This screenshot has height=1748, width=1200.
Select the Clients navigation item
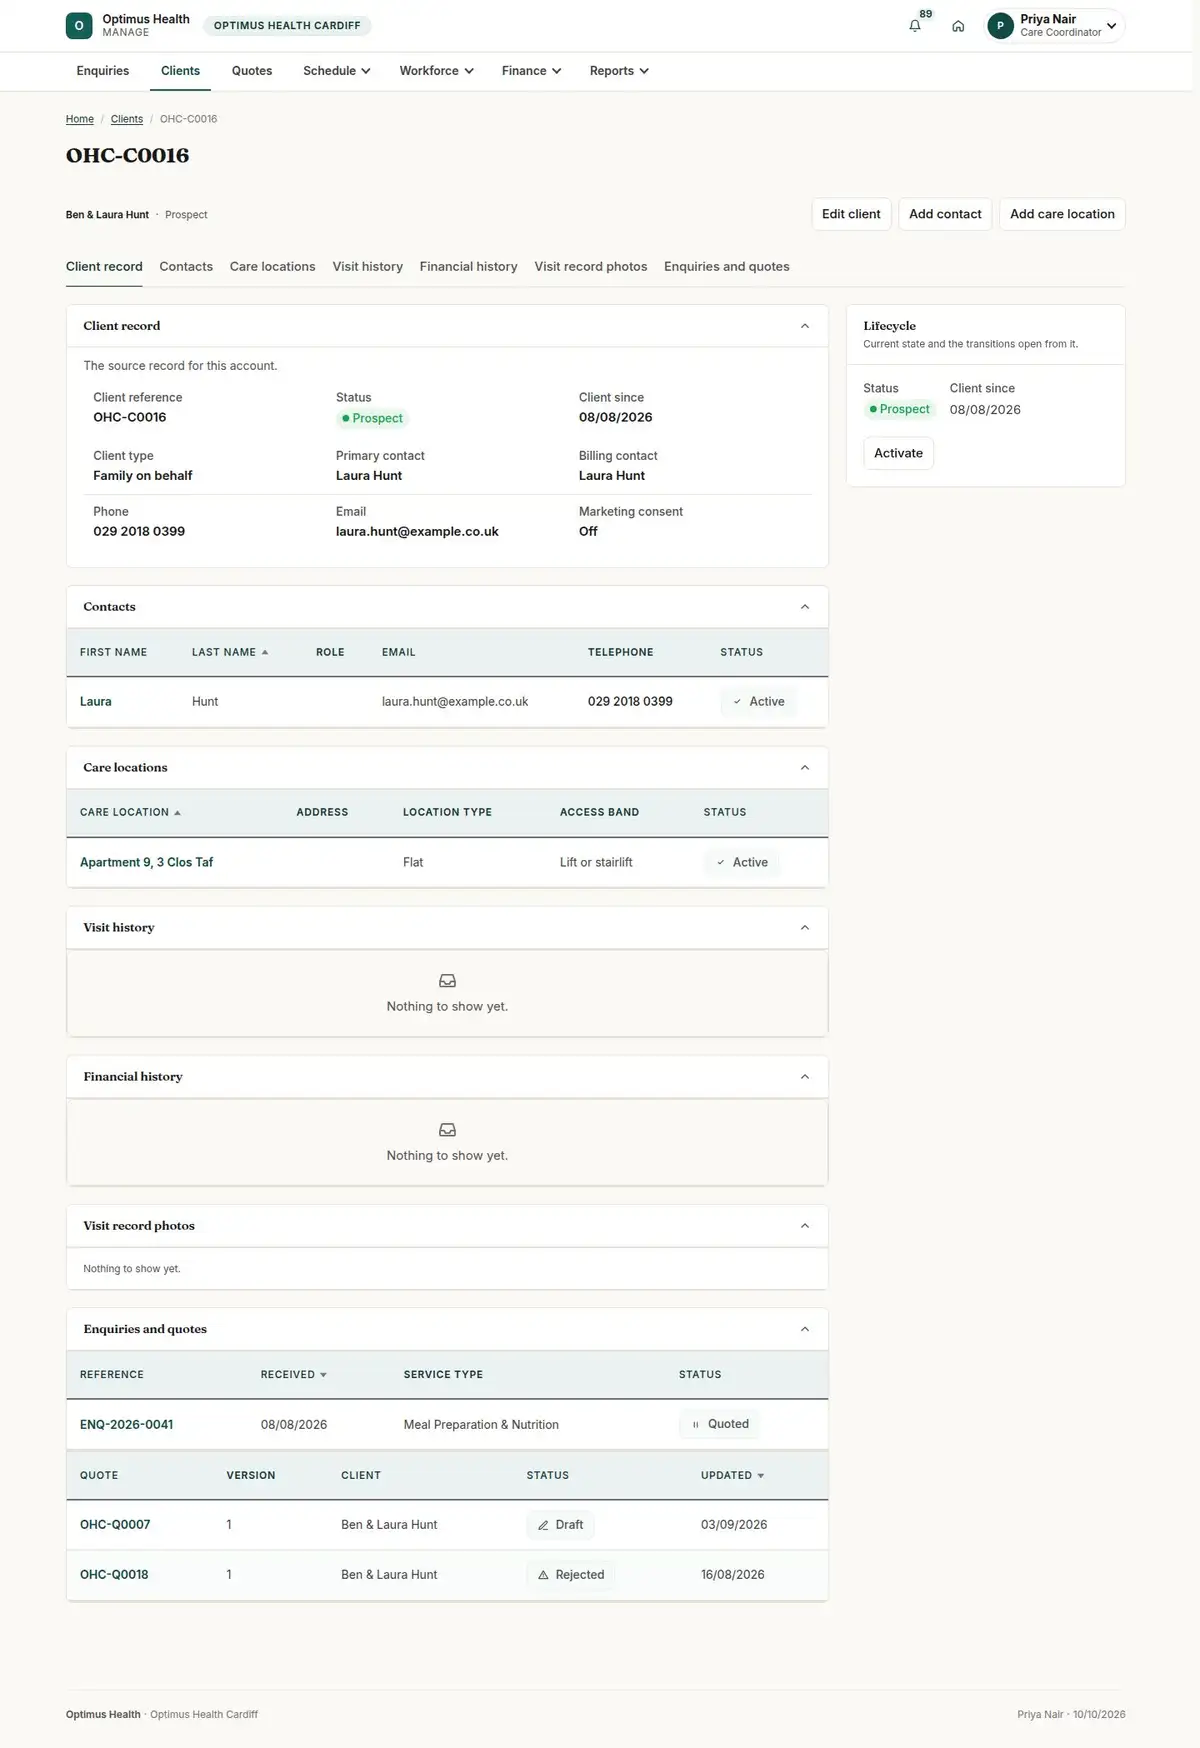(180, 71)
